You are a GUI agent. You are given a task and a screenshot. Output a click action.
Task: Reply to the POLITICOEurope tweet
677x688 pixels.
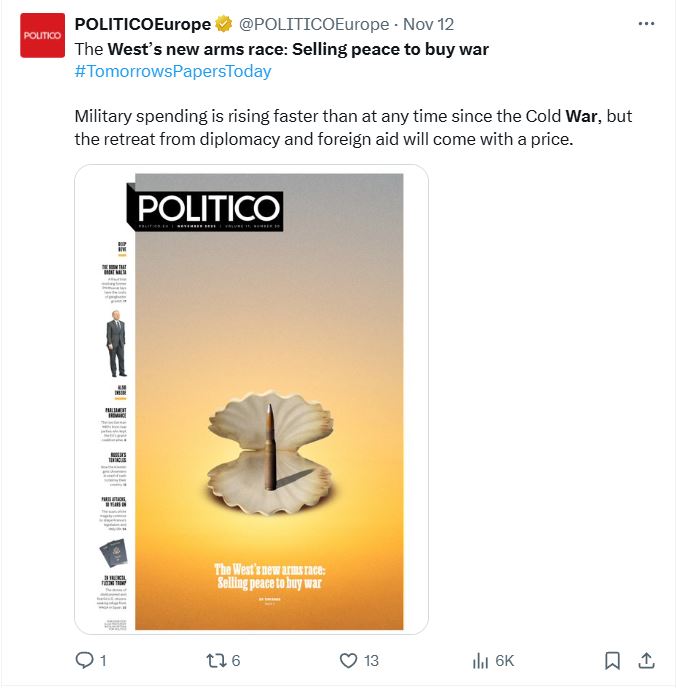tap(85, 660)
